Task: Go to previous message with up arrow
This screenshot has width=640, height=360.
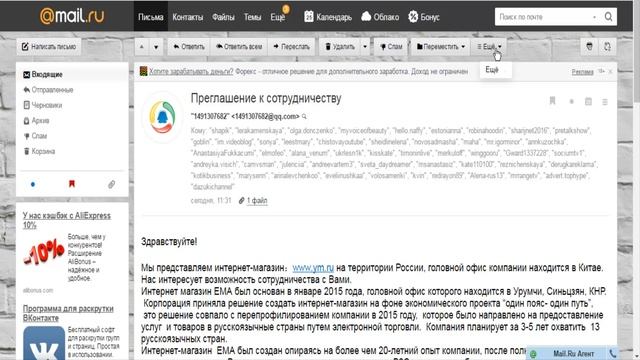Action: [x=142, y=47]
